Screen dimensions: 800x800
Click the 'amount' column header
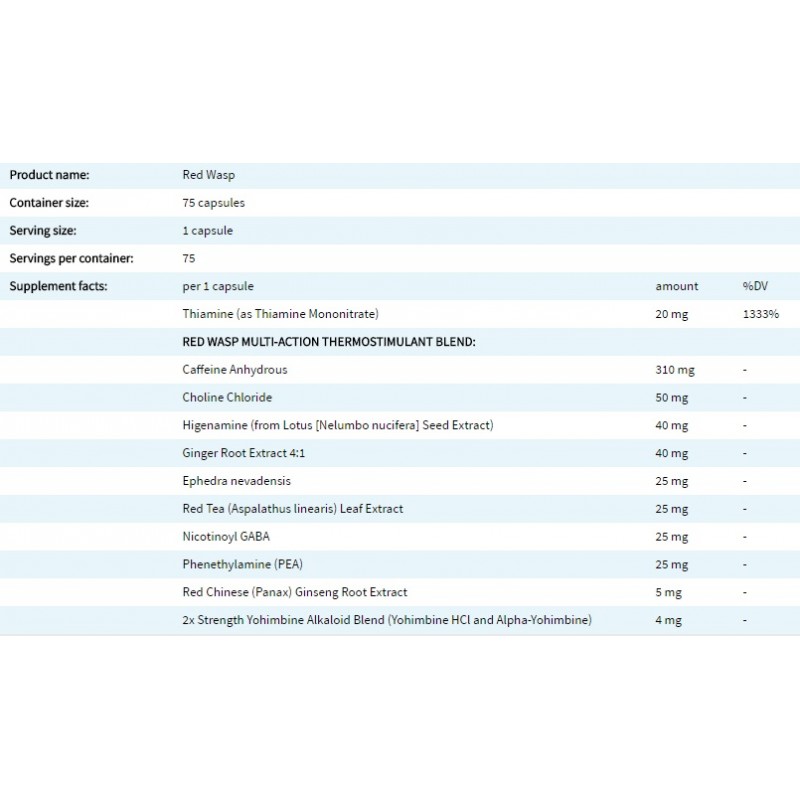(677, 286)
